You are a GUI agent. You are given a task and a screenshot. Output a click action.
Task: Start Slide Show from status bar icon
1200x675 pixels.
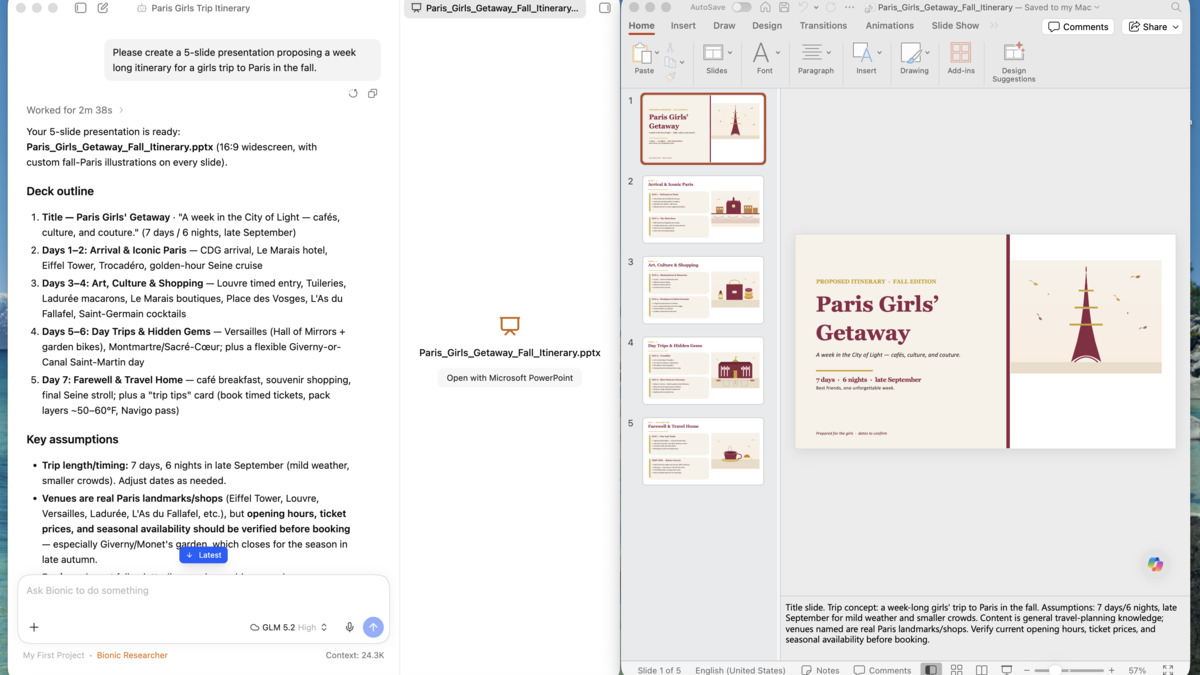pyautogui.click(x=1007, y=670)
